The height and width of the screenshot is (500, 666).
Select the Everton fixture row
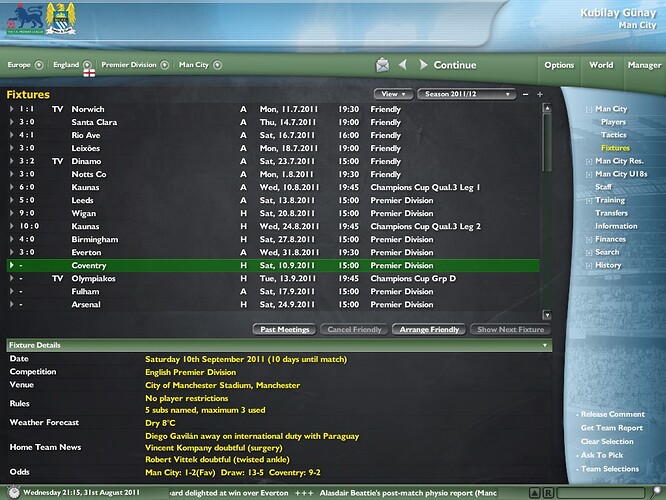click(273, 252)
